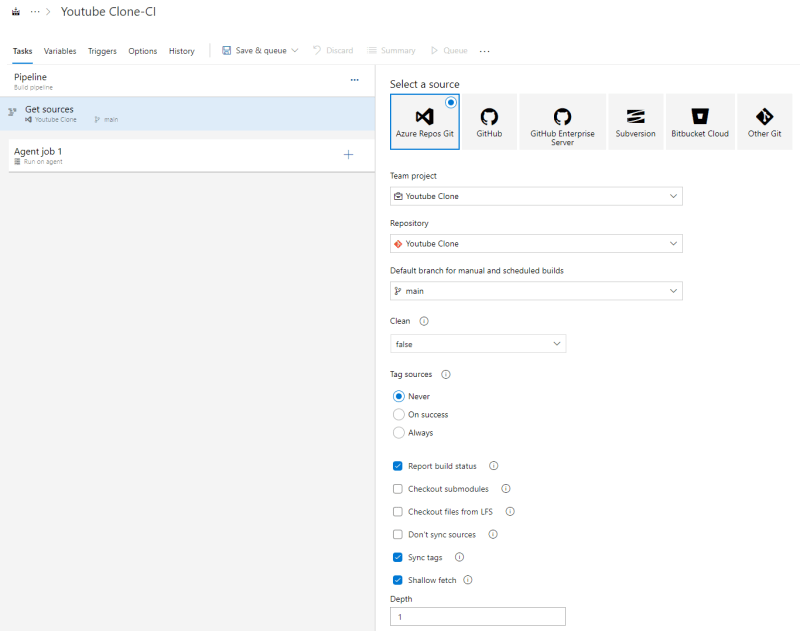Select the Agent job 1 row
The height and width of the screenshot is (631, 800).
(x=191, y=155)
